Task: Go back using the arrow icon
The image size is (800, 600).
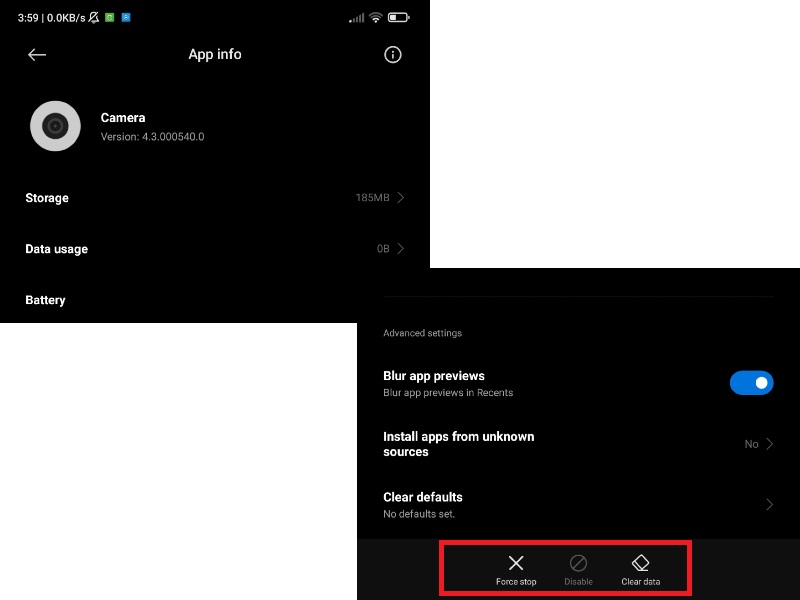Action: click(37, 55)
